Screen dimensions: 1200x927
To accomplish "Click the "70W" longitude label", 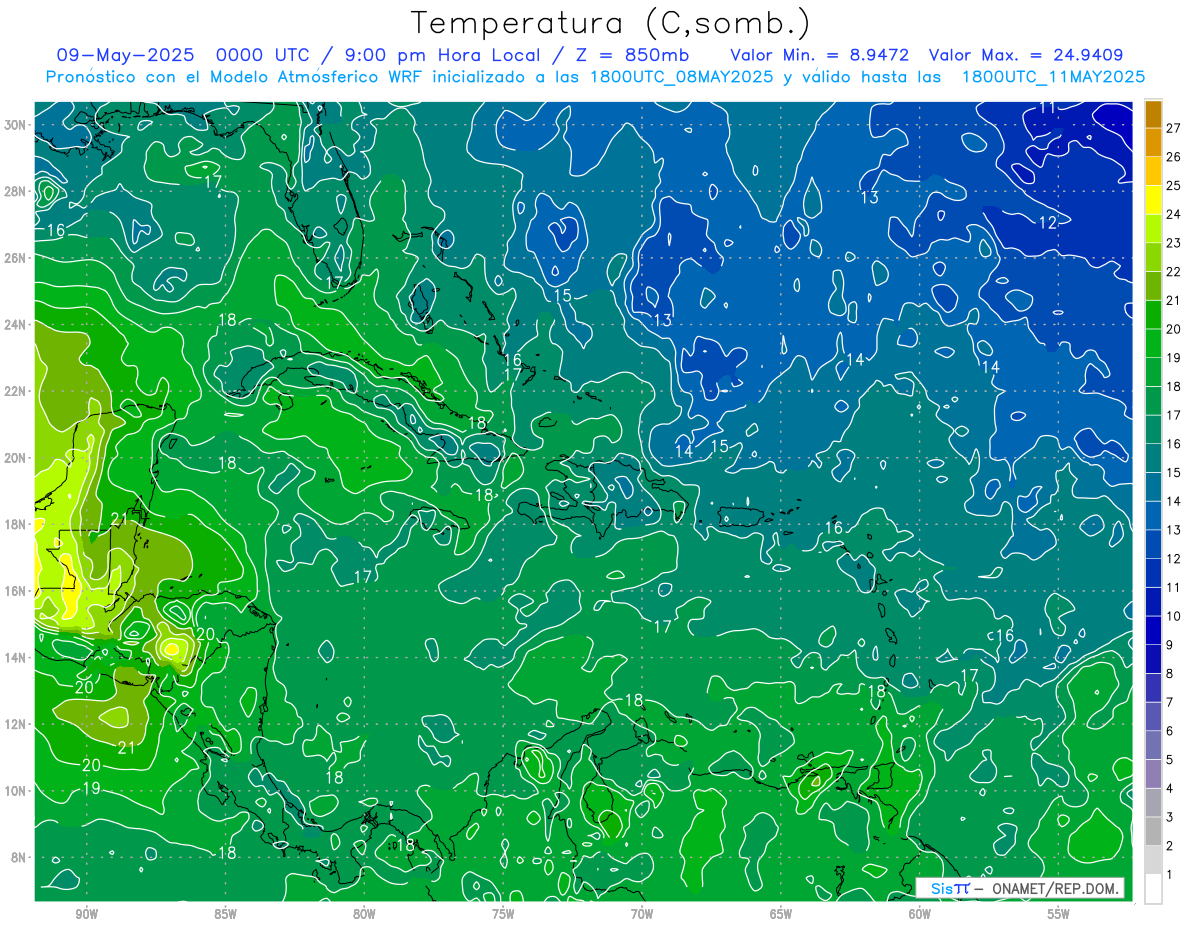I will point(642,914).
